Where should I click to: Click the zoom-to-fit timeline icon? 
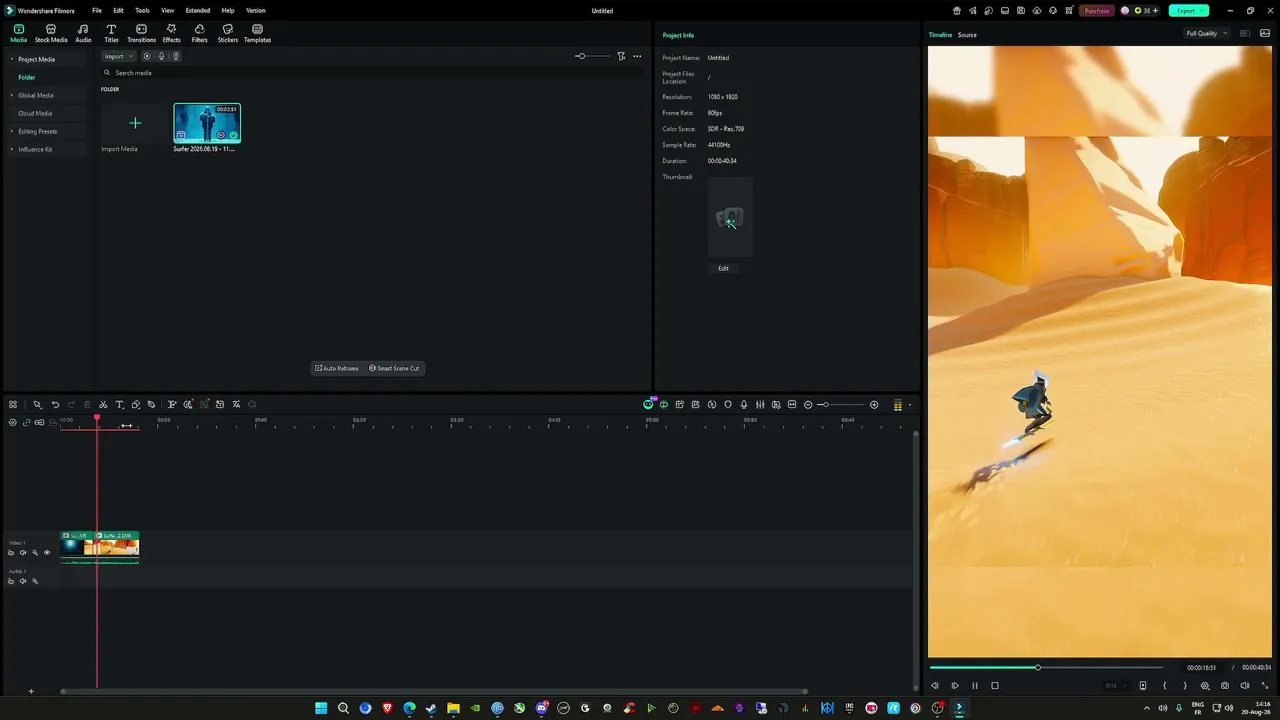tap(792, 405)
